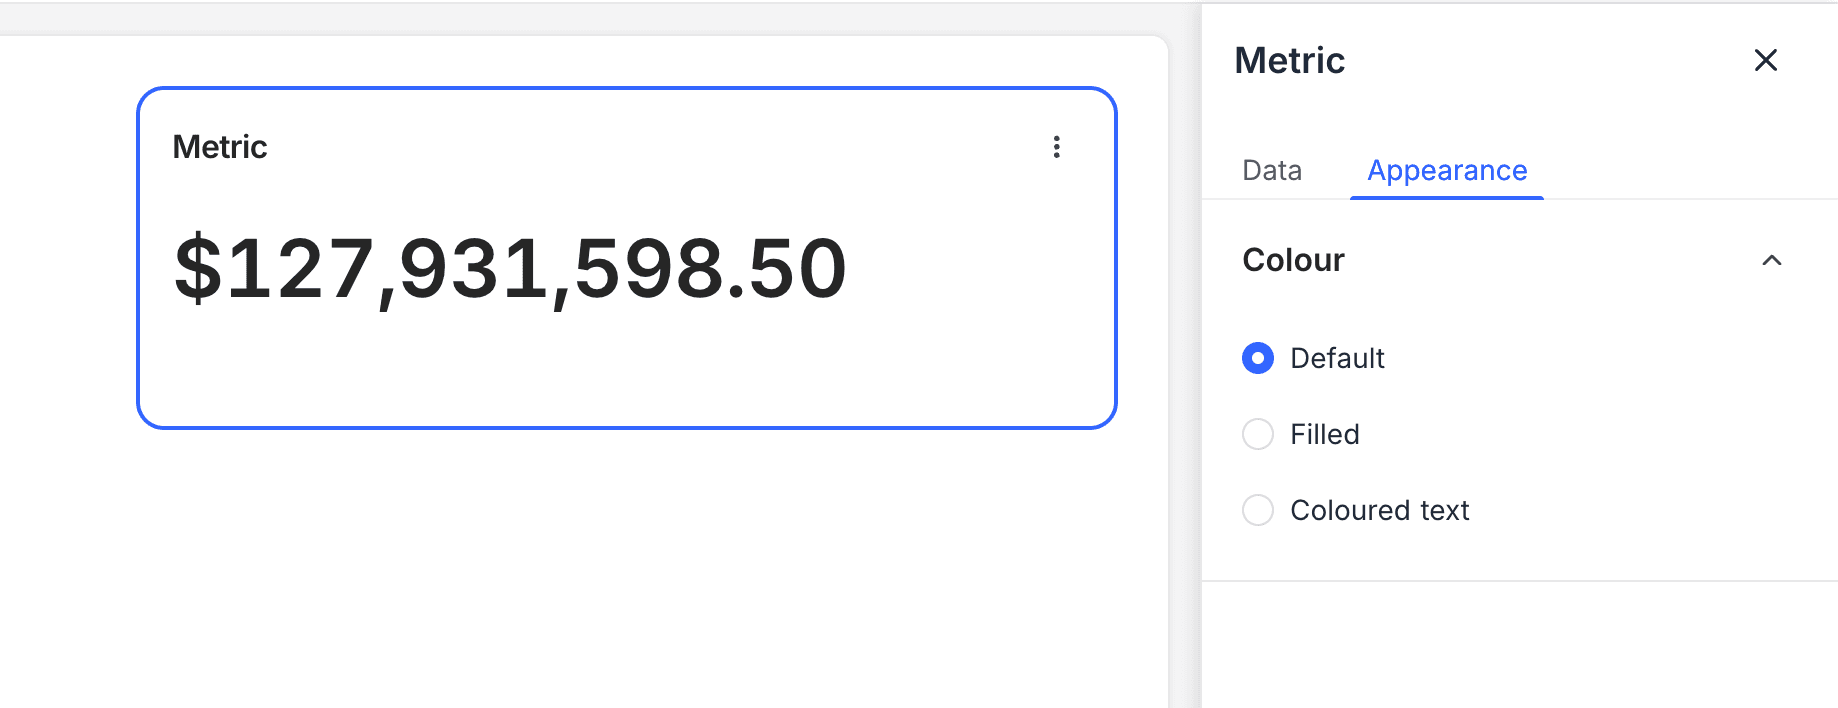This screenshot has width=1838, height=708.
Task: Select the Default colour radio button
Action: click(1258, 358)
